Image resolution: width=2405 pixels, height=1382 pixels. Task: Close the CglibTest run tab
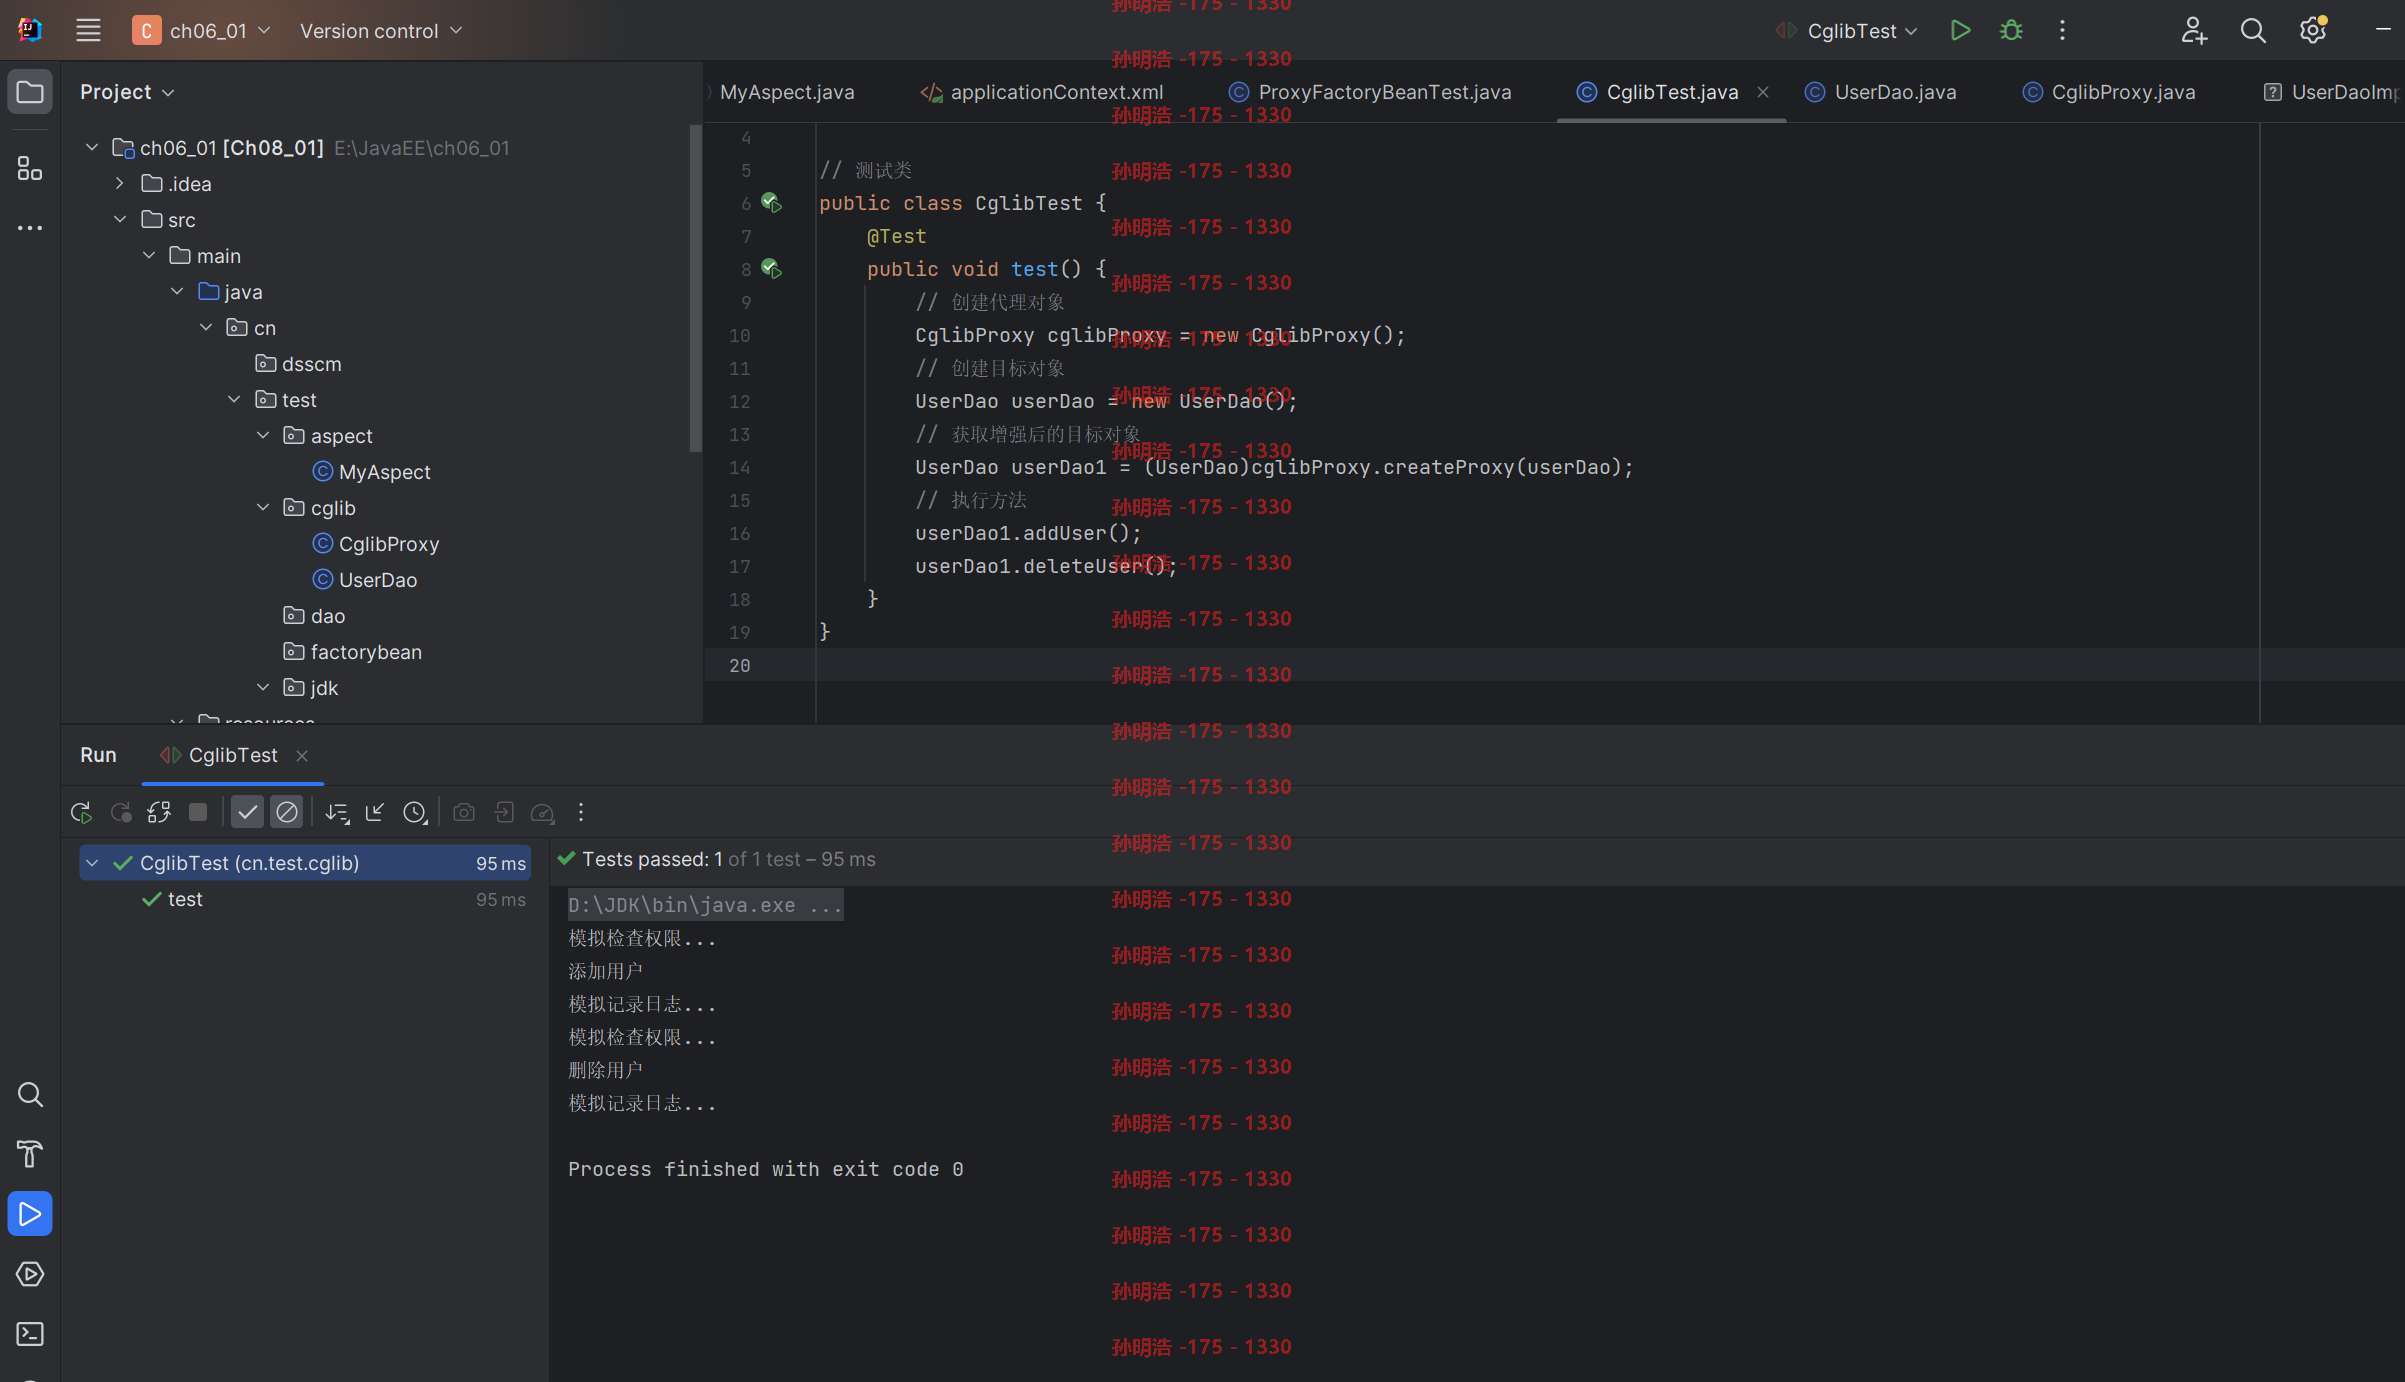click(x=302, y=756)
